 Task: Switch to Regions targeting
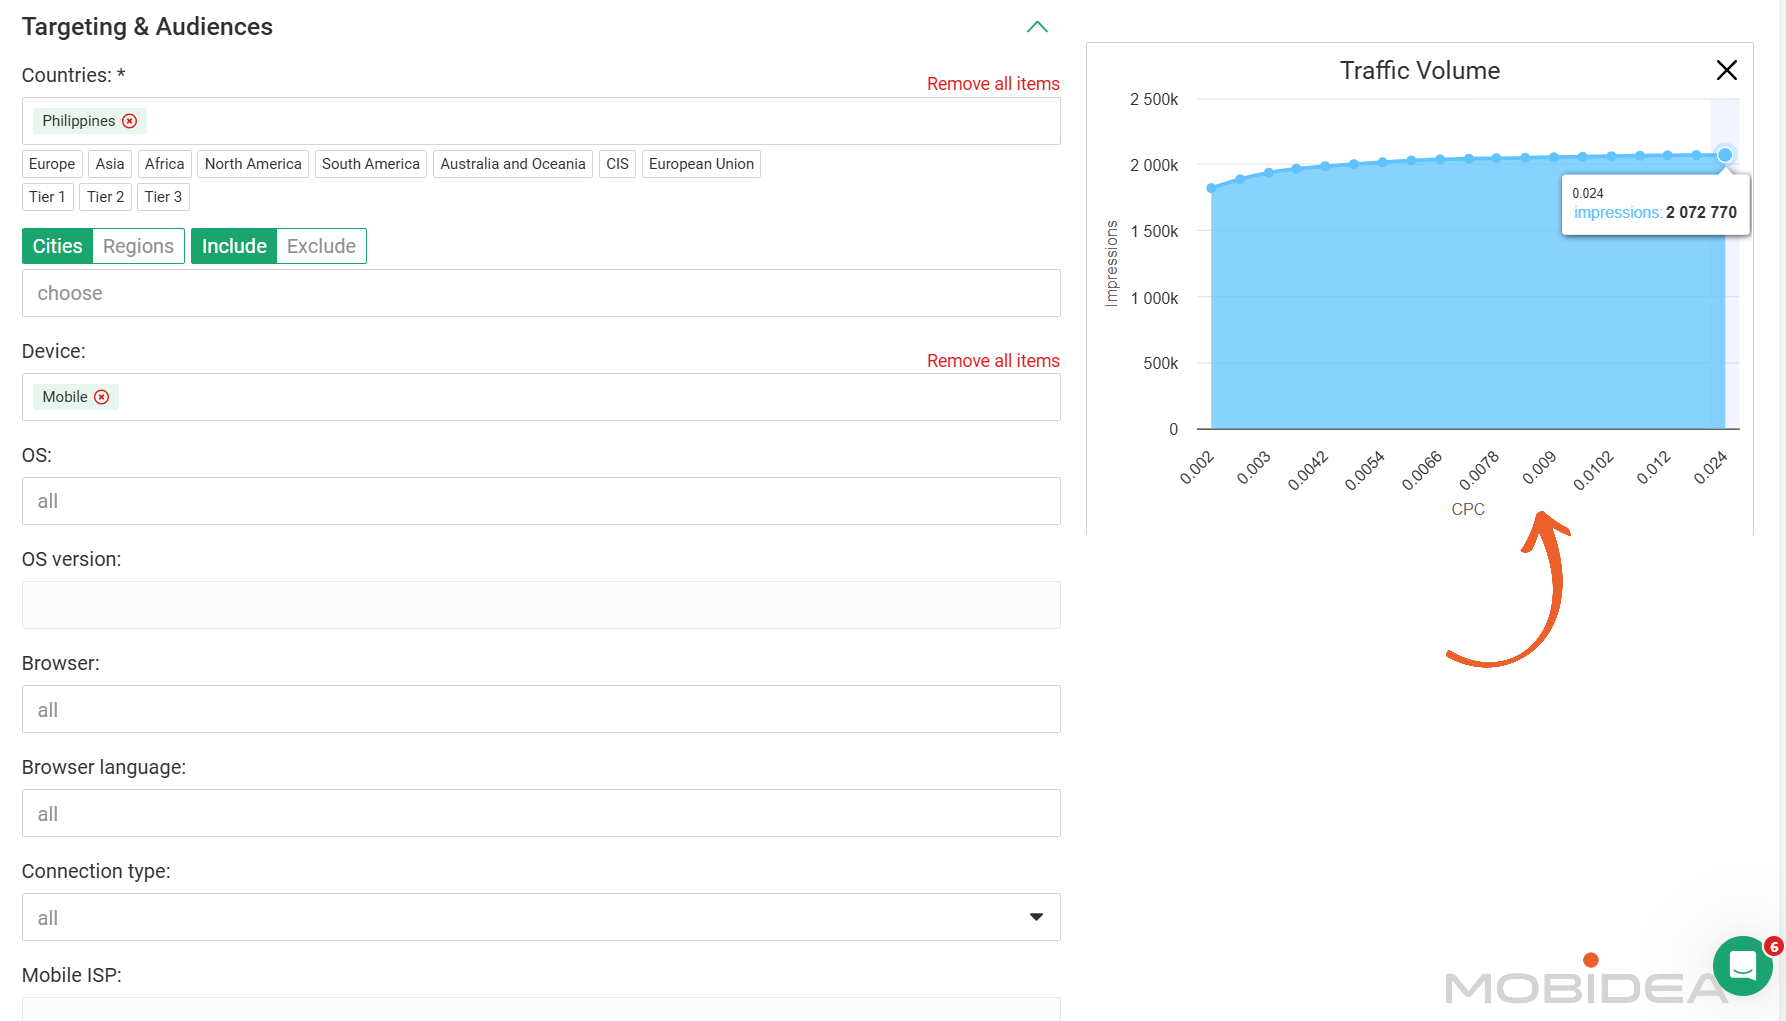(x=138, y=246)
